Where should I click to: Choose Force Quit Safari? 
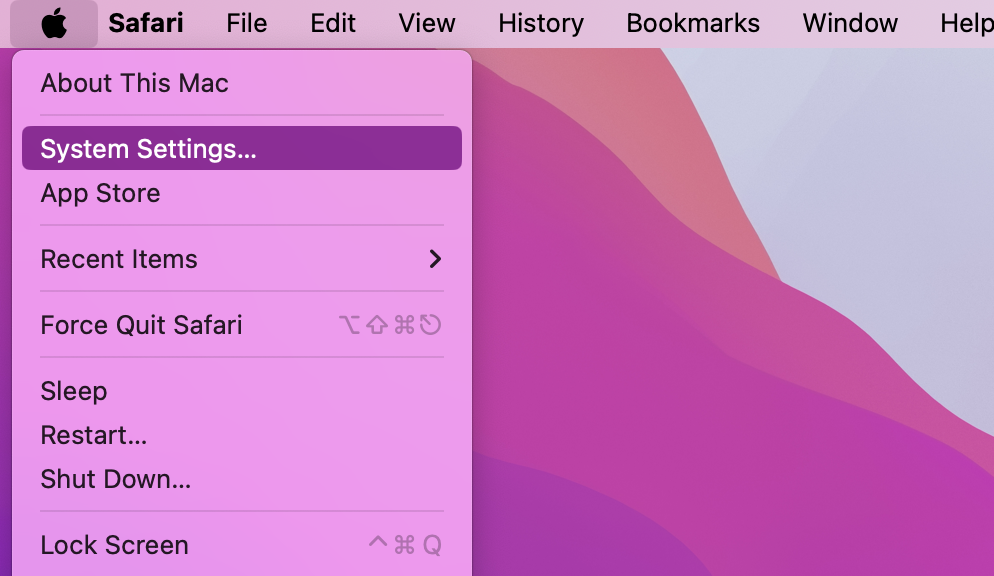pos(242,324)
